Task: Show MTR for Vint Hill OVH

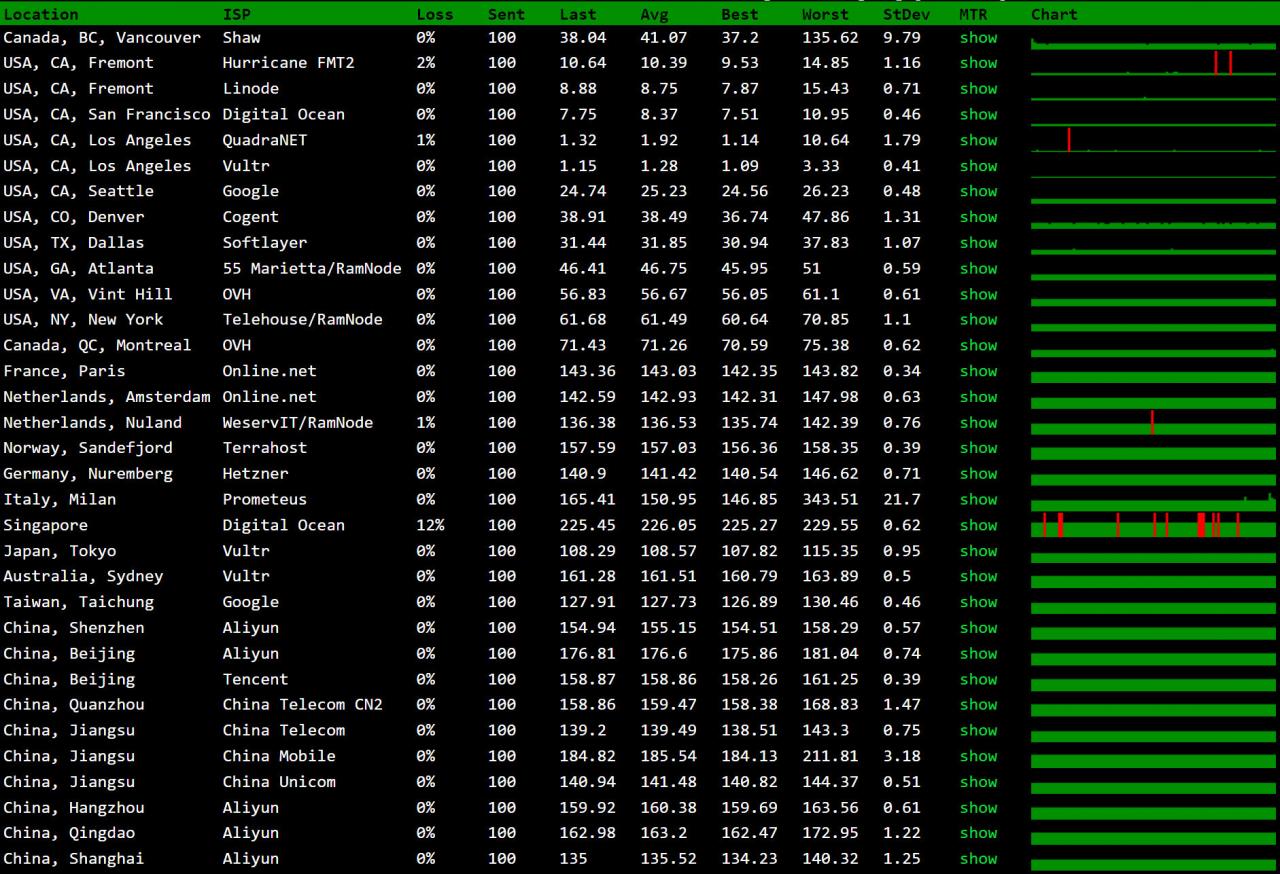Action: (978, 294)
